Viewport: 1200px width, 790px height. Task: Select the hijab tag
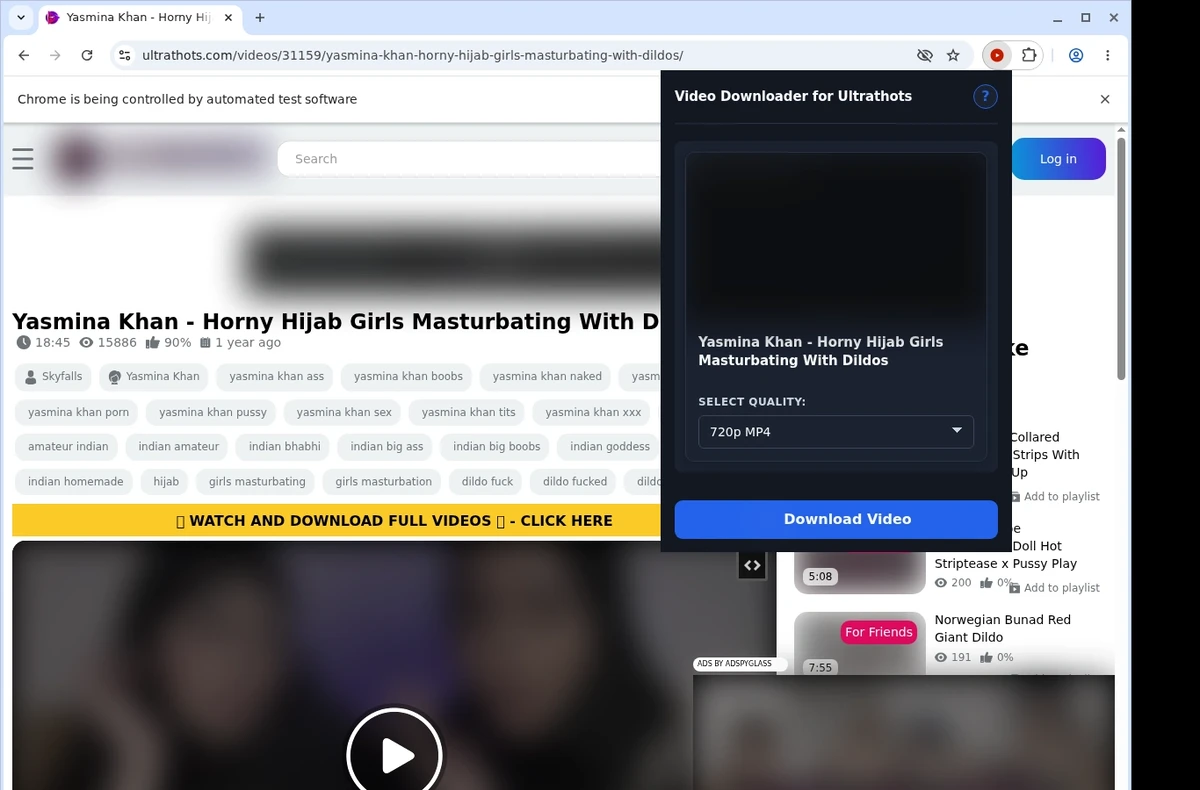coord(166,482)
